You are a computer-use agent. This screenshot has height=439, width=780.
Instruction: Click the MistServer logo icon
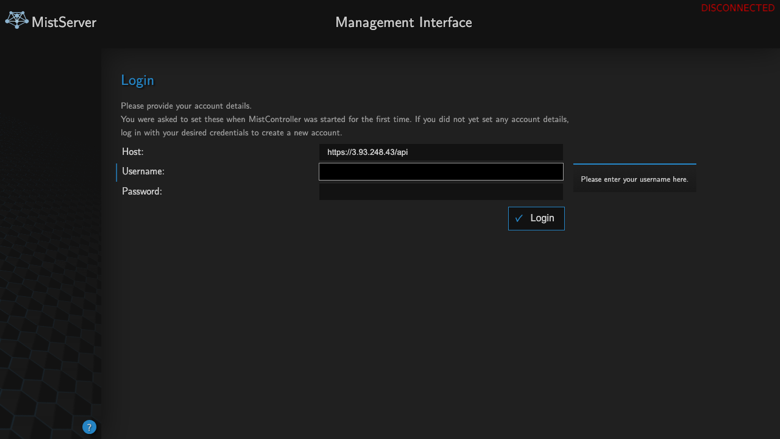point(16,20)
